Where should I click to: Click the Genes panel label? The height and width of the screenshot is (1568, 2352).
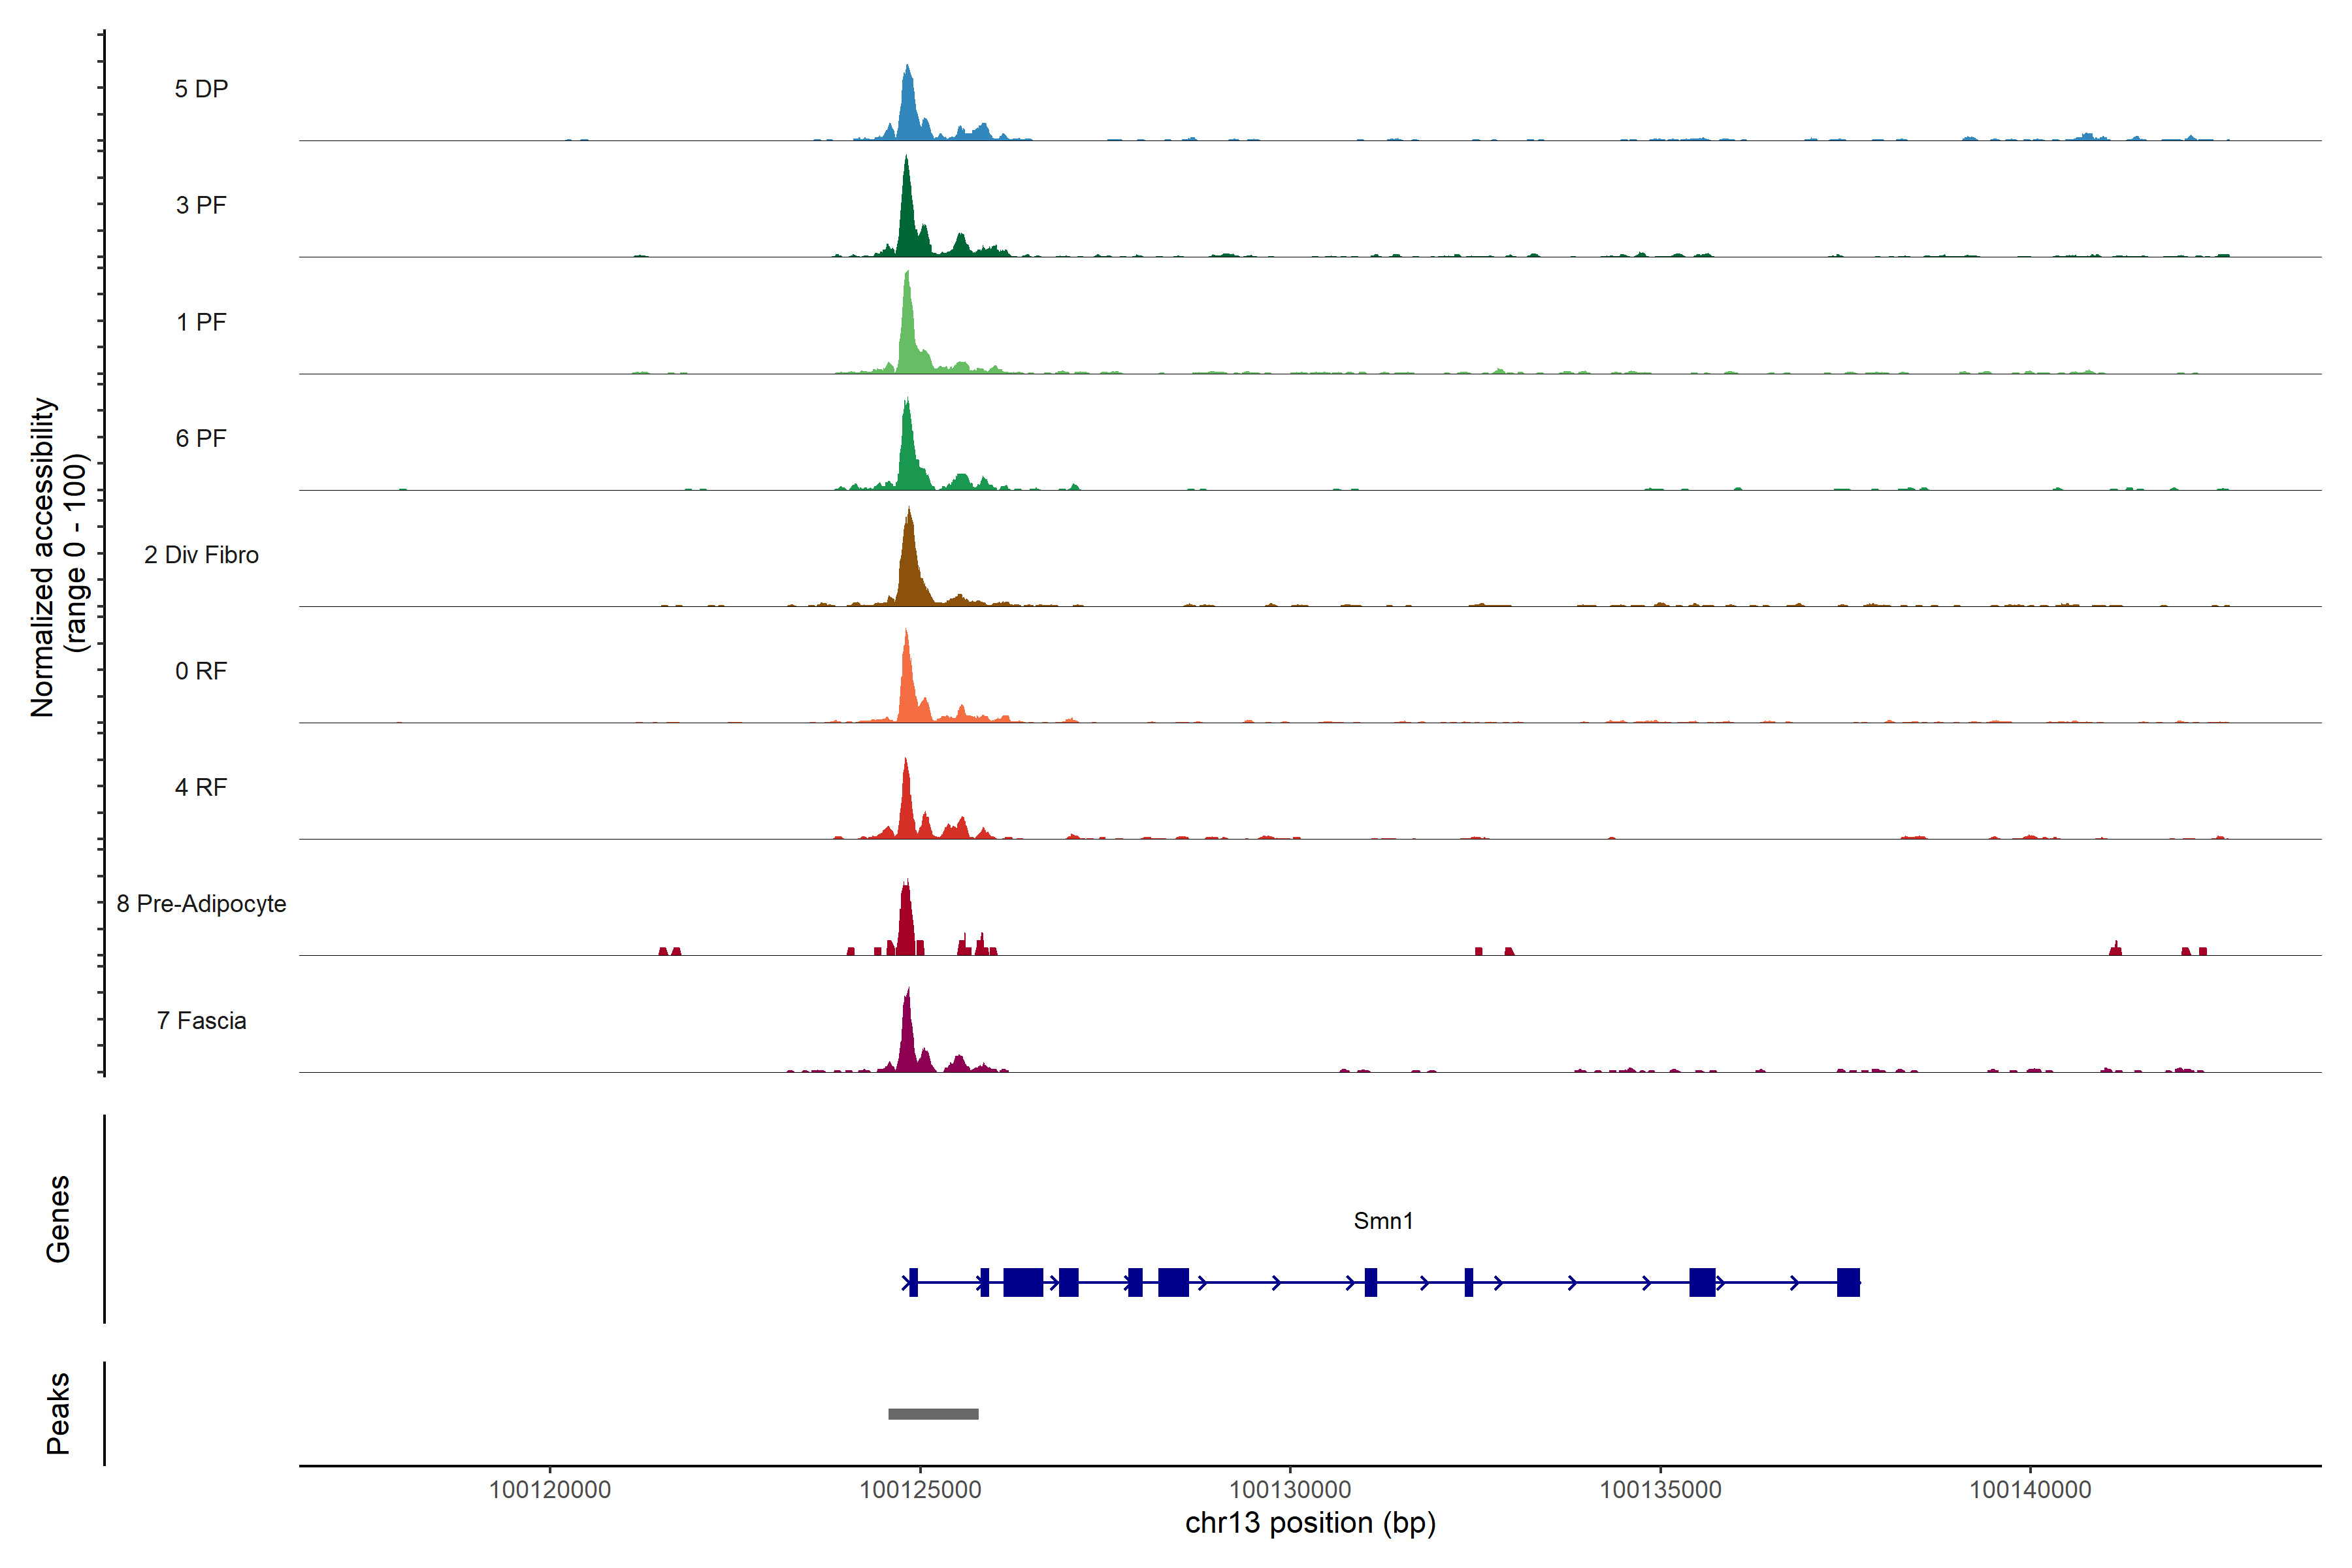pyautogui.click(x=58, y=1219)
